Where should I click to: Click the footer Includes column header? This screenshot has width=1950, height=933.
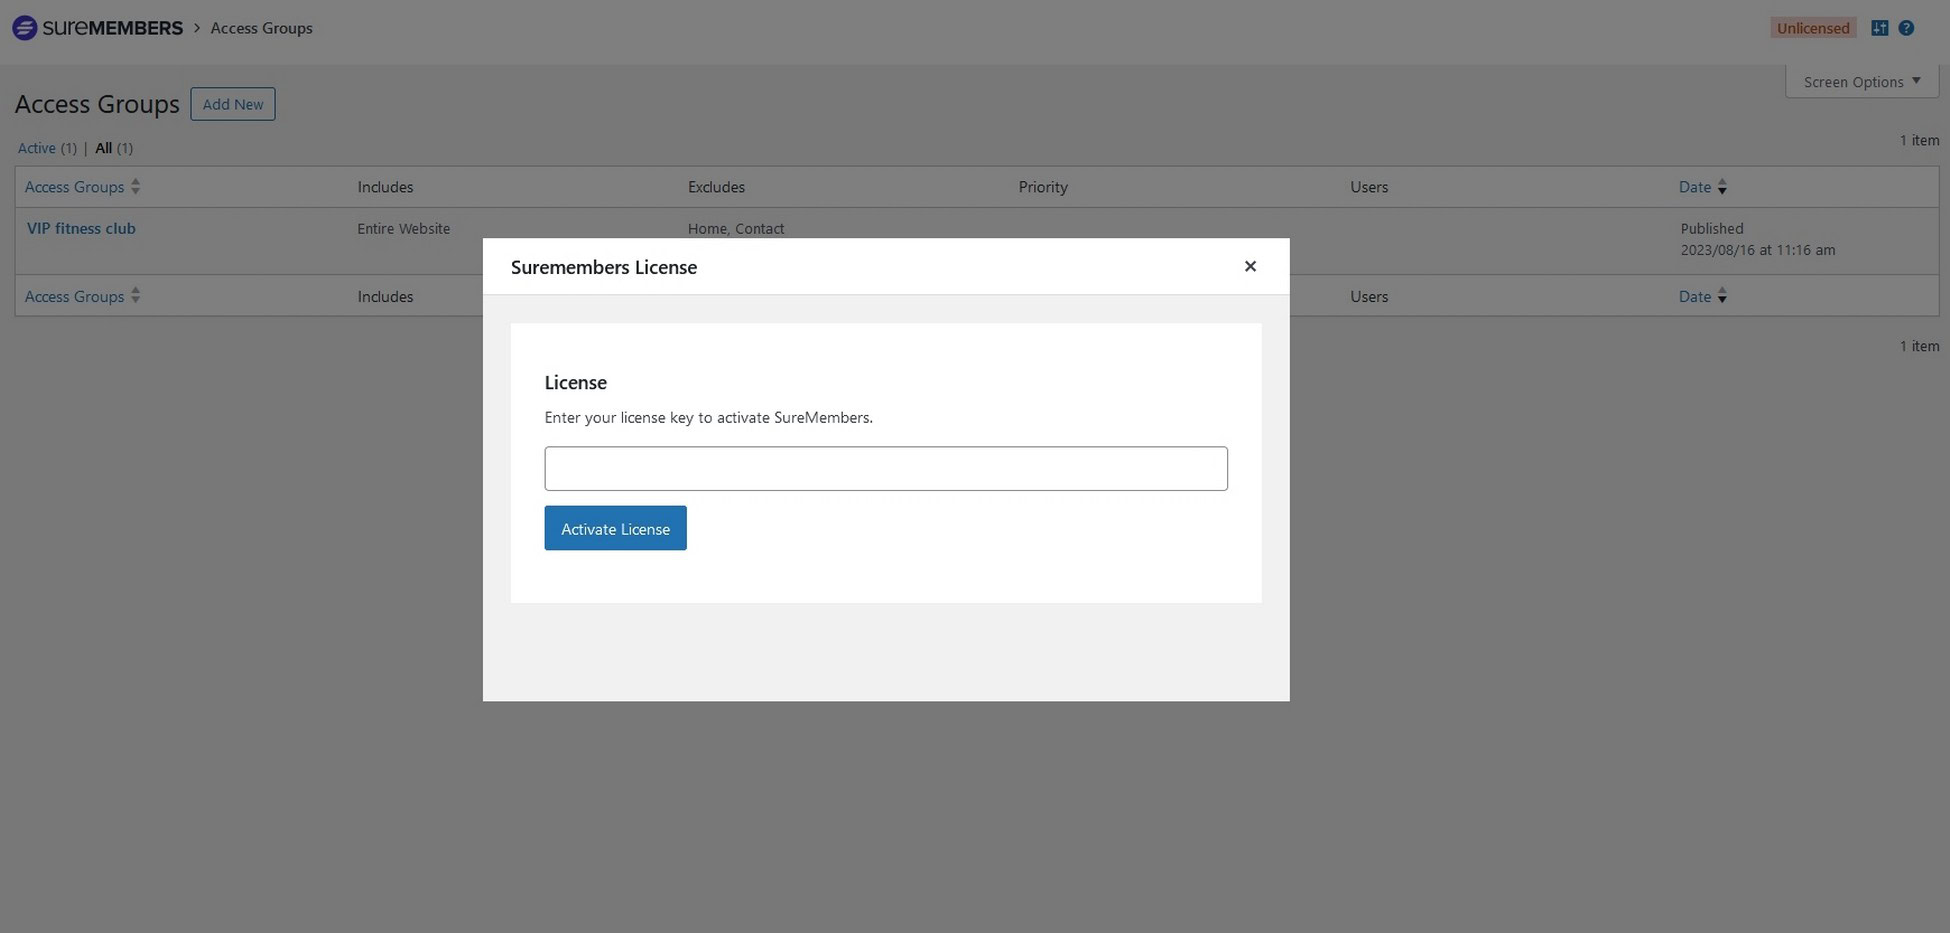click(x=385, y=296)
